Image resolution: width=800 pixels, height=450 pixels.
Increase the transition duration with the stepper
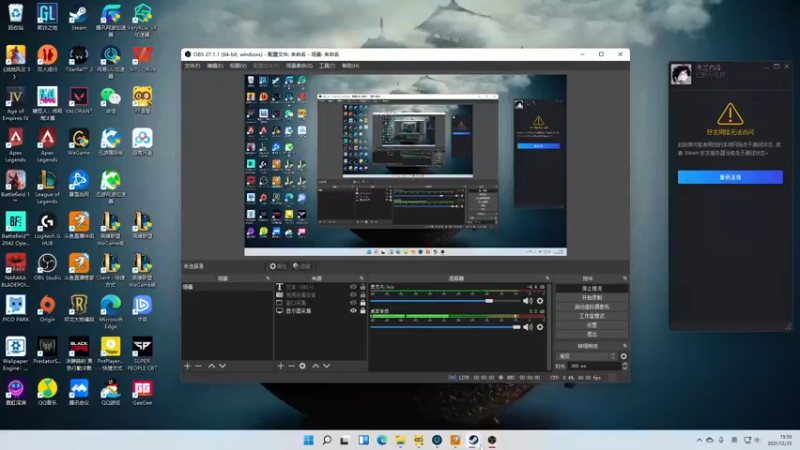pos(624,364)
